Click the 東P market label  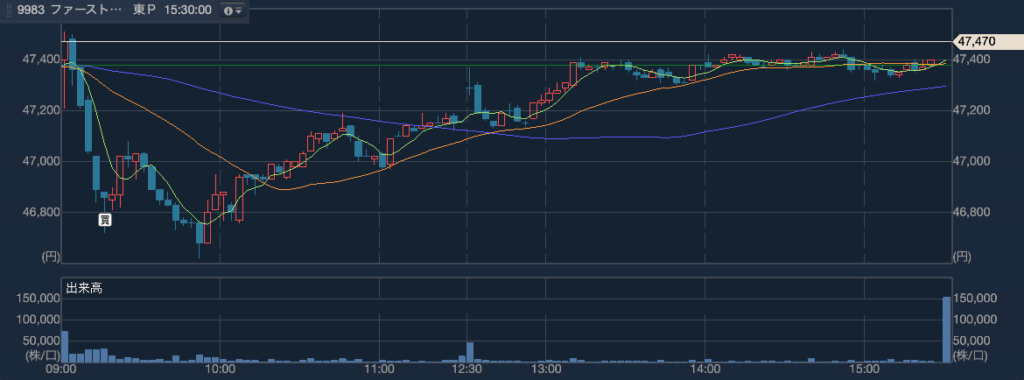[x=144, y=10]
